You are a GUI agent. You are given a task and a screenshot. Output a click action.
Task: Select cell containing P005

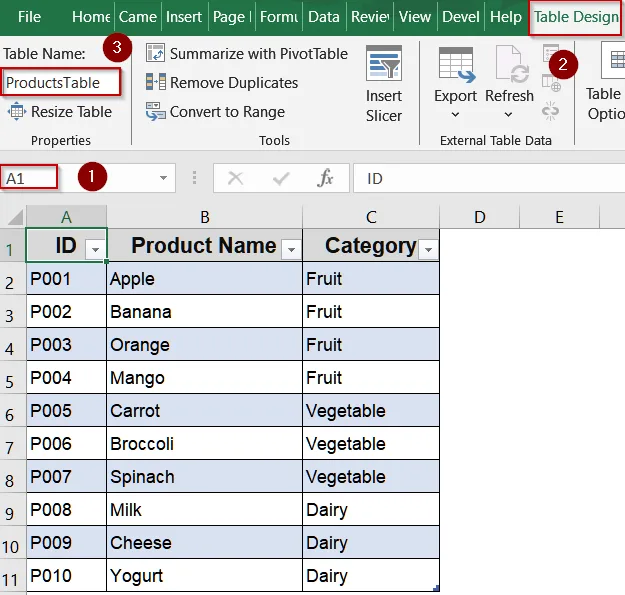66,410
